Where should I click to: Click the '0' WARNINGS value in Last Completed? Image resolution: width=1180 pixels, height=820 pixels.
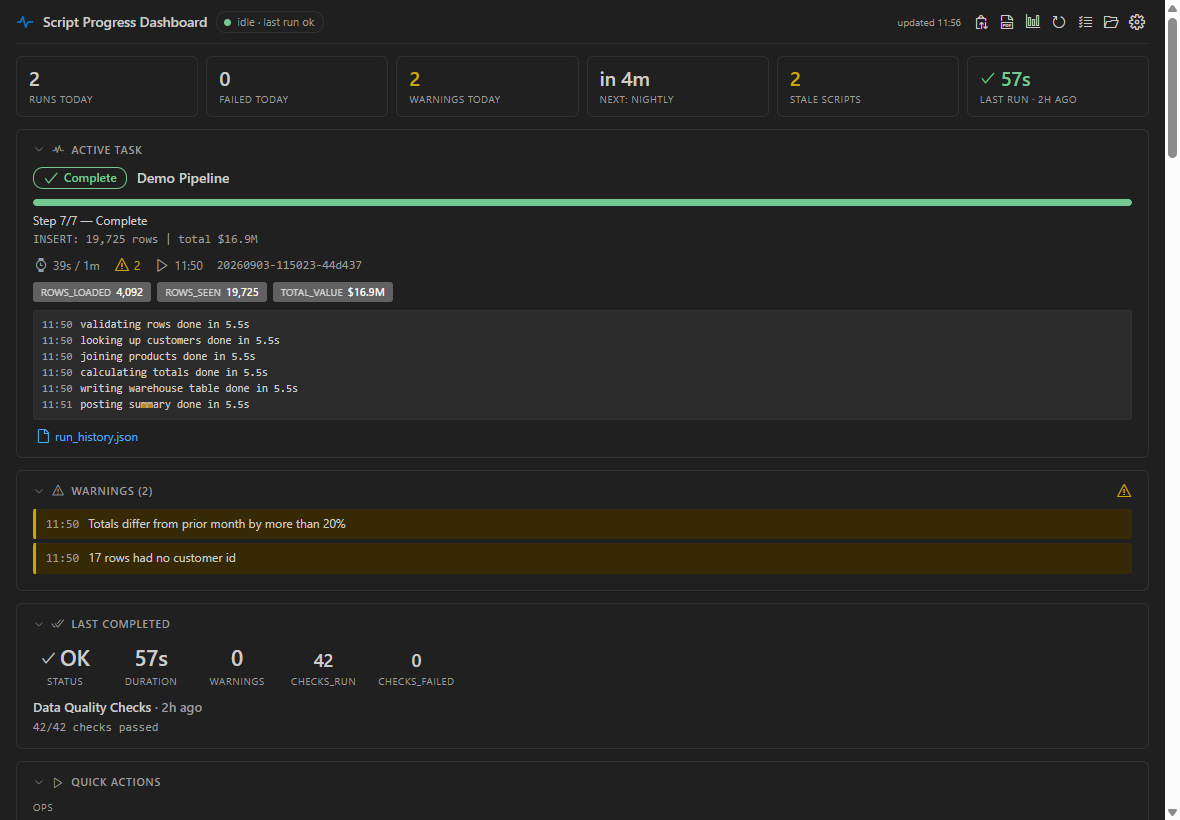click(237, 658)
